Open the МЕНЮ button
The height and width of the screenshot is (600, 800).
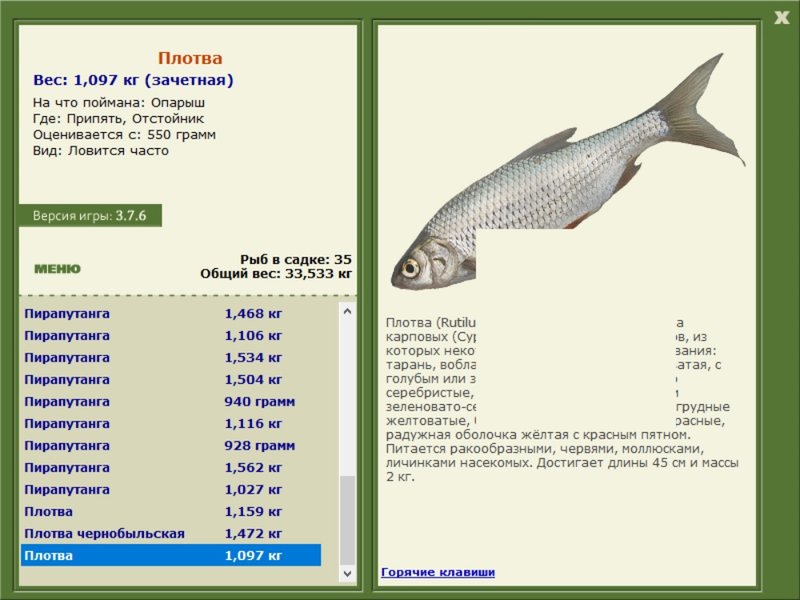click(x=57, y=269)
